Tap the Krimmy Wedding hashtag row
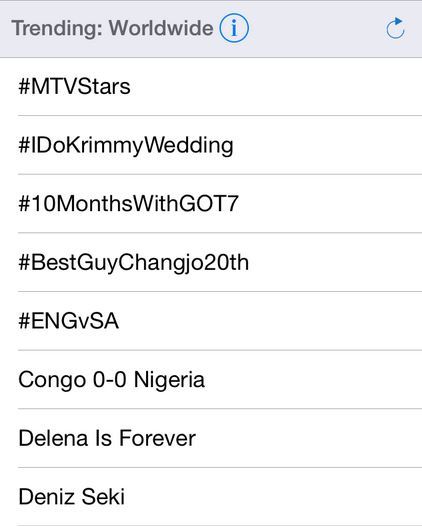This screenshot has width=422, height=526. click(211, 145)
